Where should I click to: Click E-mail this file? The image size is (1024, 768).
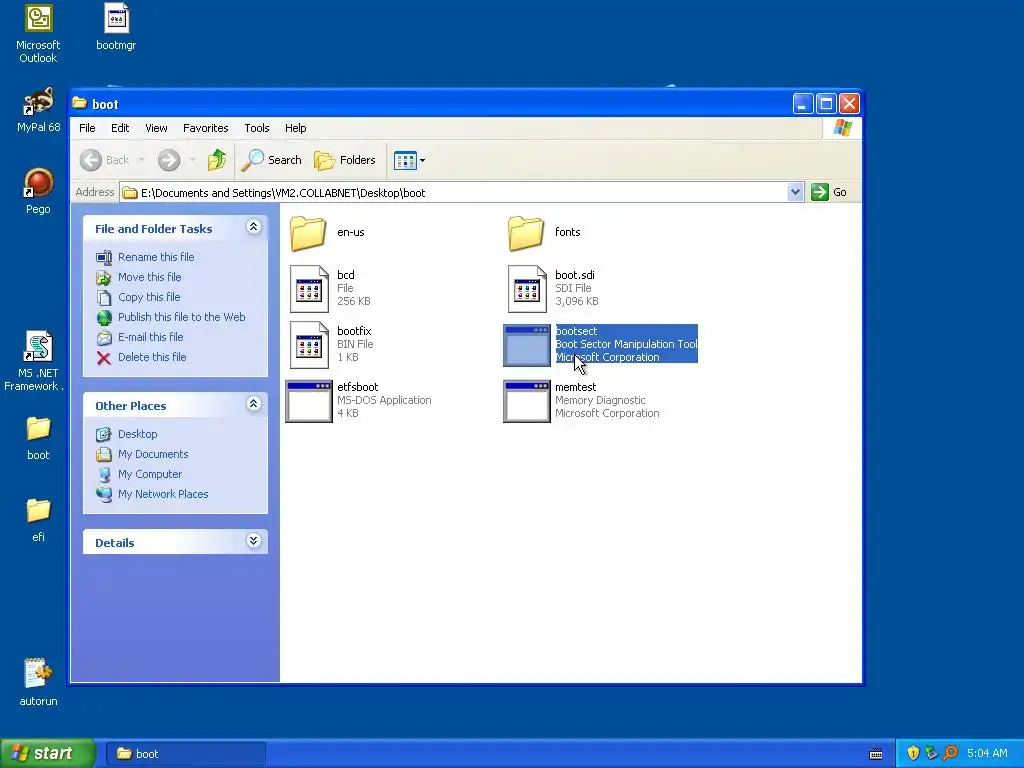tap(150, 337)
